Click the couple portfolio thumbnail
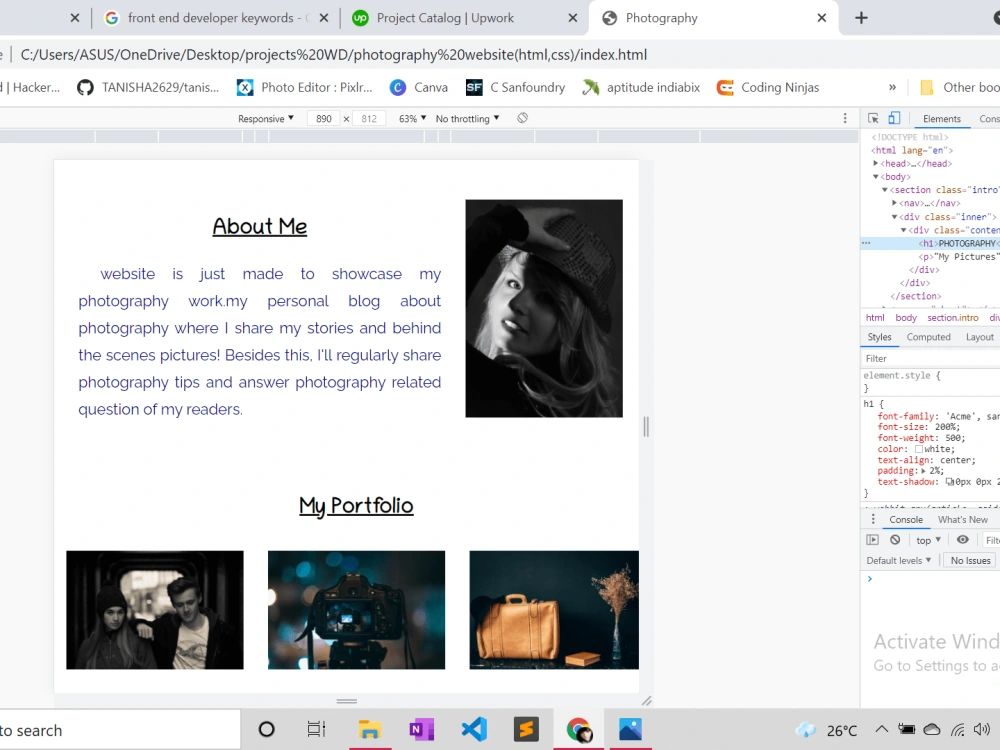This screenshot has width=1000, height=750. point(155,610)
